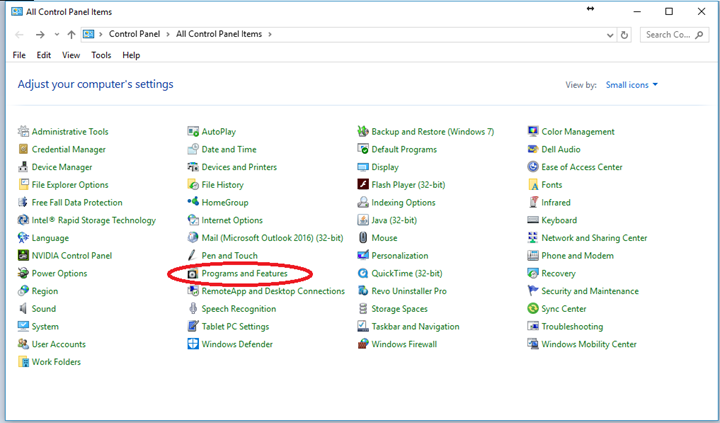This screenshot has height=423, width=720.
Task: Click the Backup and Restore icon
Action: [363, 131]
